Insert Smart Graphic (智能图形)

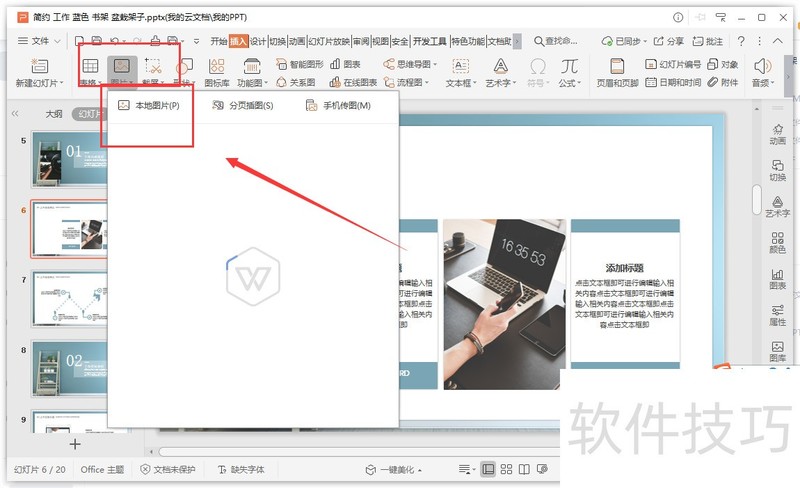pos(299,64)
